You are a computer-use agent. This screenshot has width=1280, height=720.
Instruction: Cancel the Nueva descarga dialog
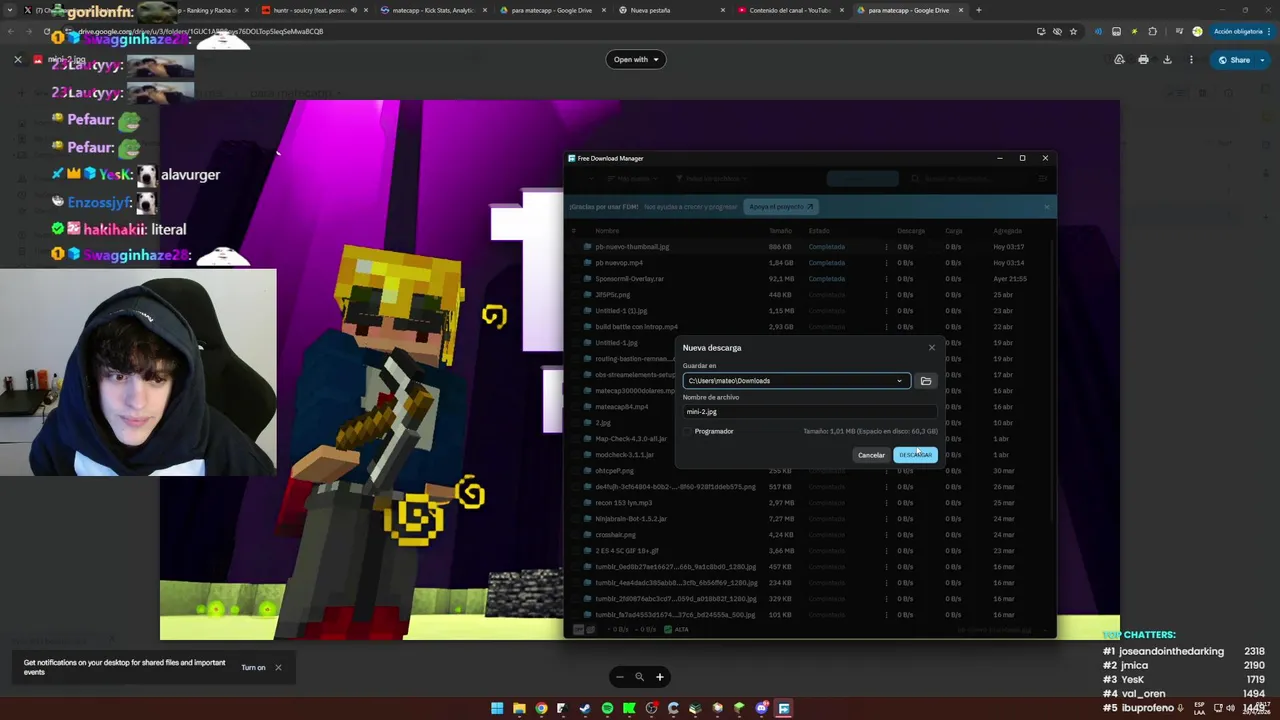(871, 455)
